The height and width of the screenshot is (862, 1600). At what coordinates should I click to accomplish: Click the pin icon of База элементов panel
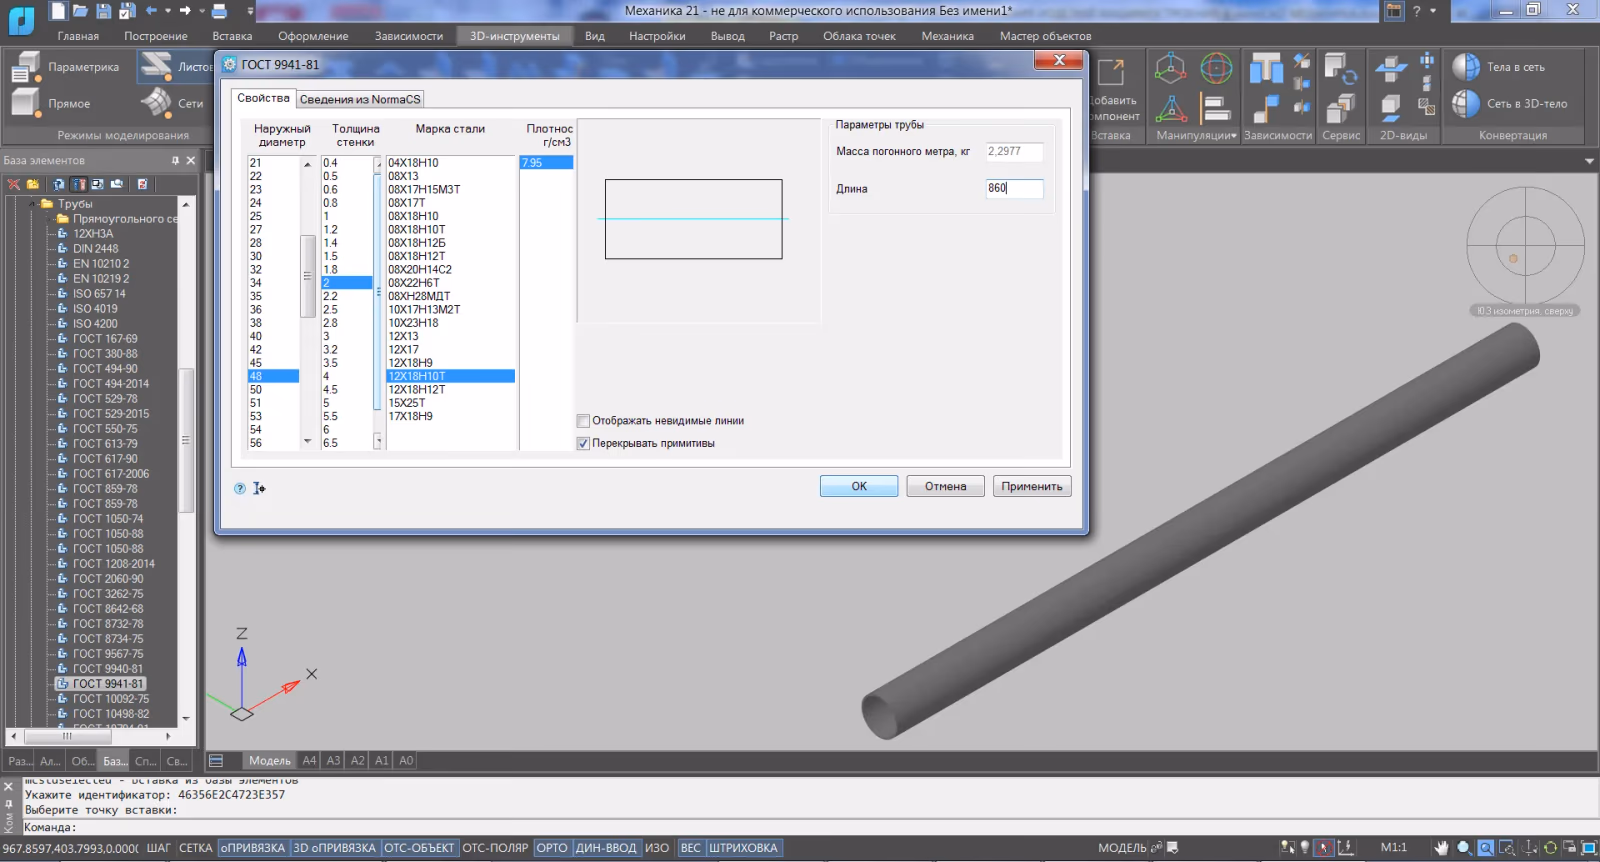pos(175,160)
